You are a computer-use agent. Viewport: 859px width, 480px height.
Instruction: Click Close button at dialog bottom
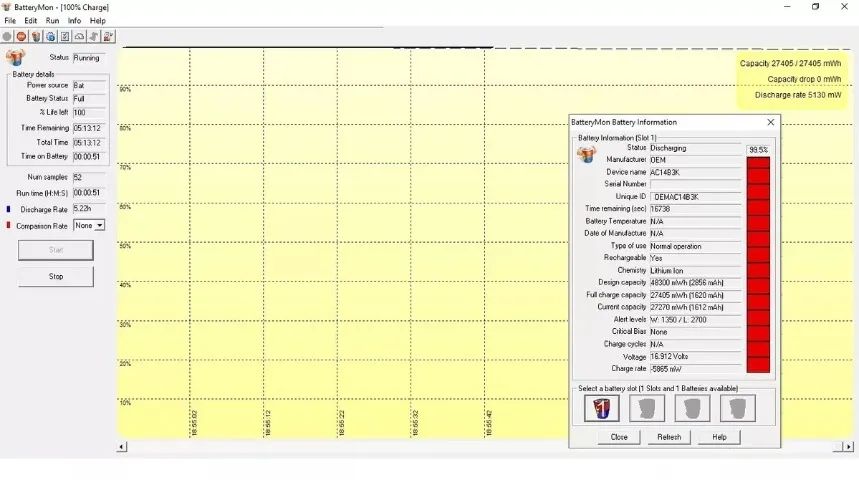pos(619,437)
